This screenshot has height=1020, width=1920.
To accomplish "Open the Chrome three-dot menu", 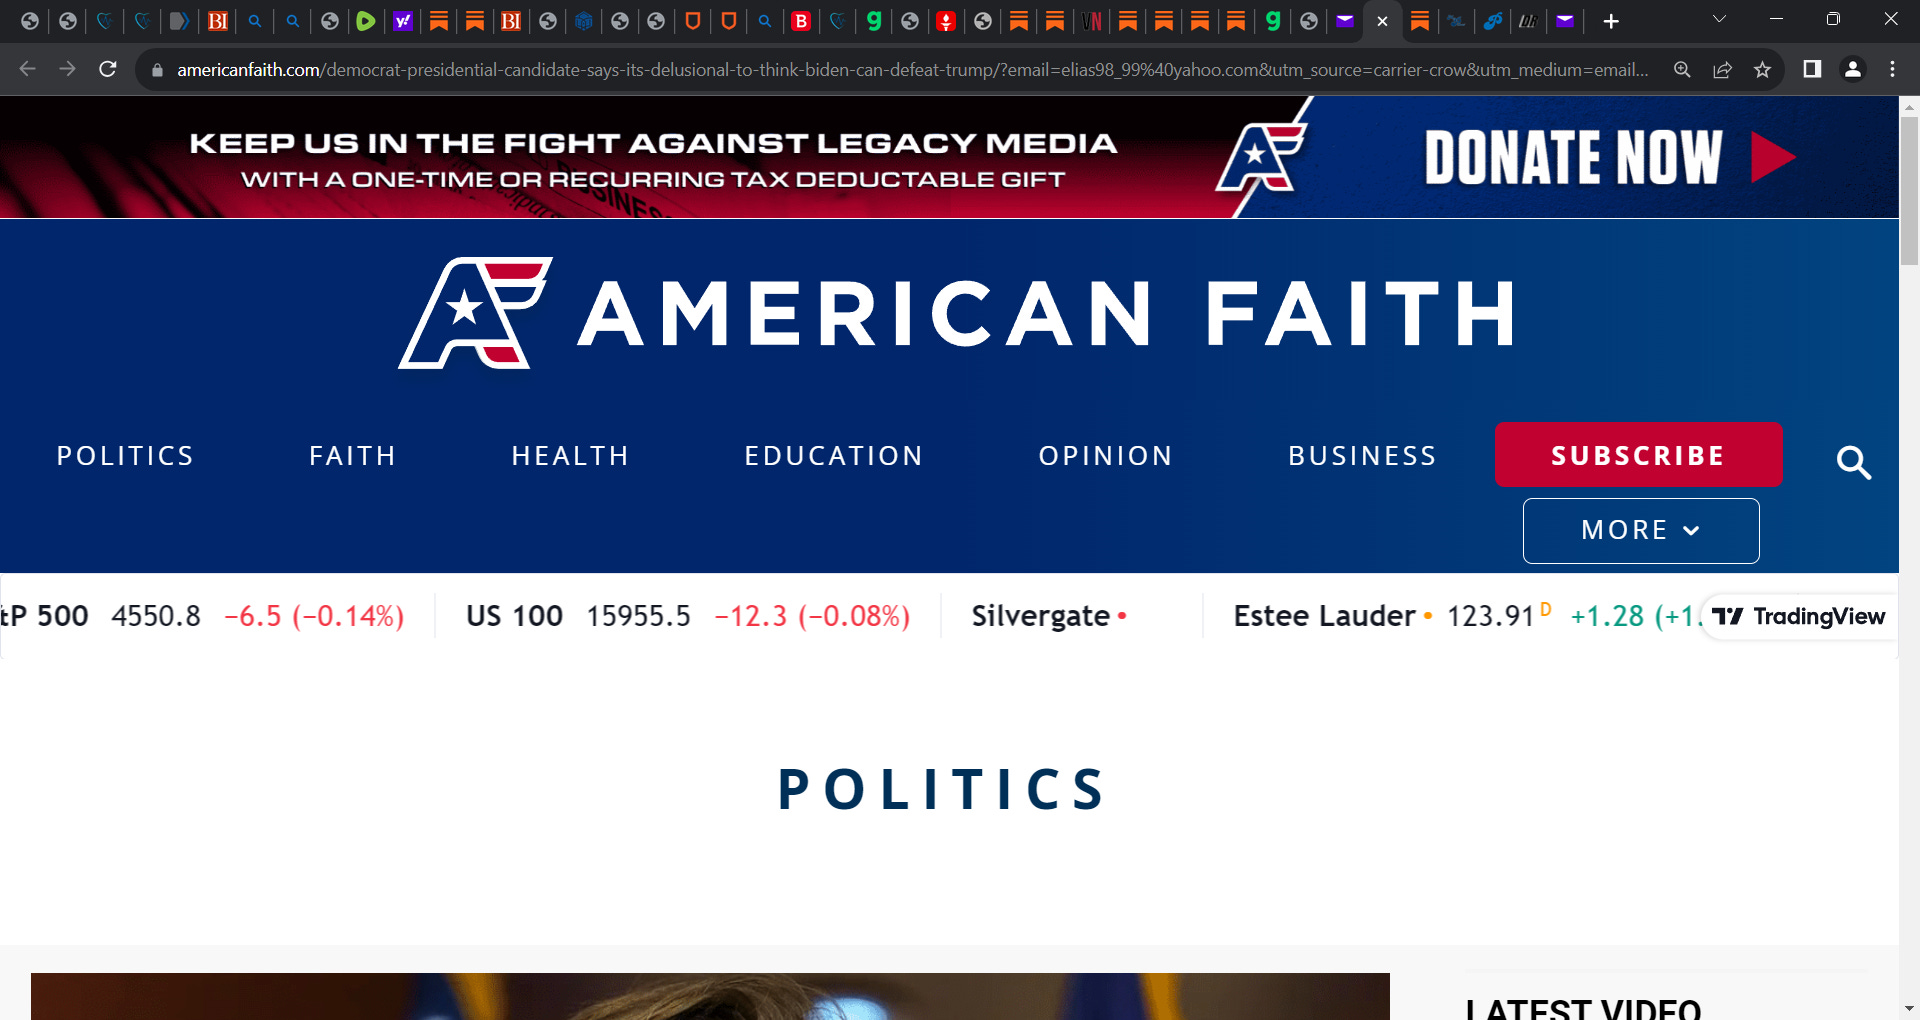I will (x=1892, y=69).
